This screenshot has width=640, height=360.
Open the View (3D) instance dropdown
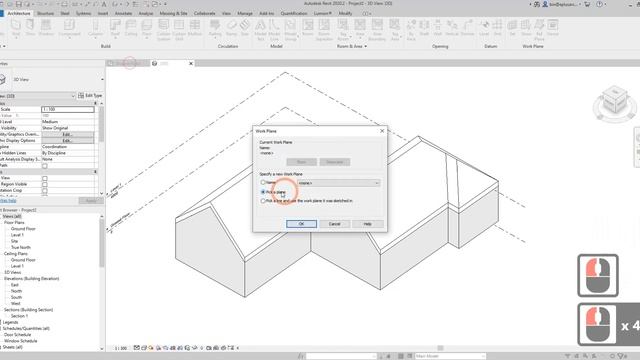tap(38, 96)
